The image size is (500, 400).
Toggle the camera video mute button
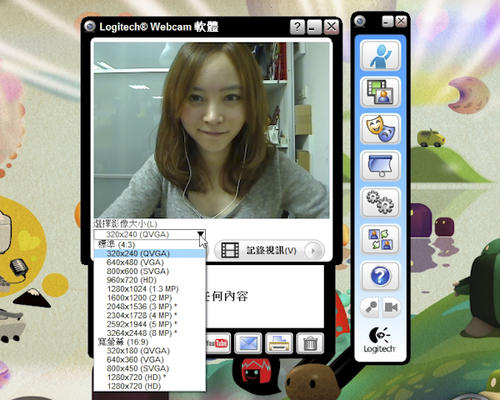pyautogui.click(x=391, y=307)
